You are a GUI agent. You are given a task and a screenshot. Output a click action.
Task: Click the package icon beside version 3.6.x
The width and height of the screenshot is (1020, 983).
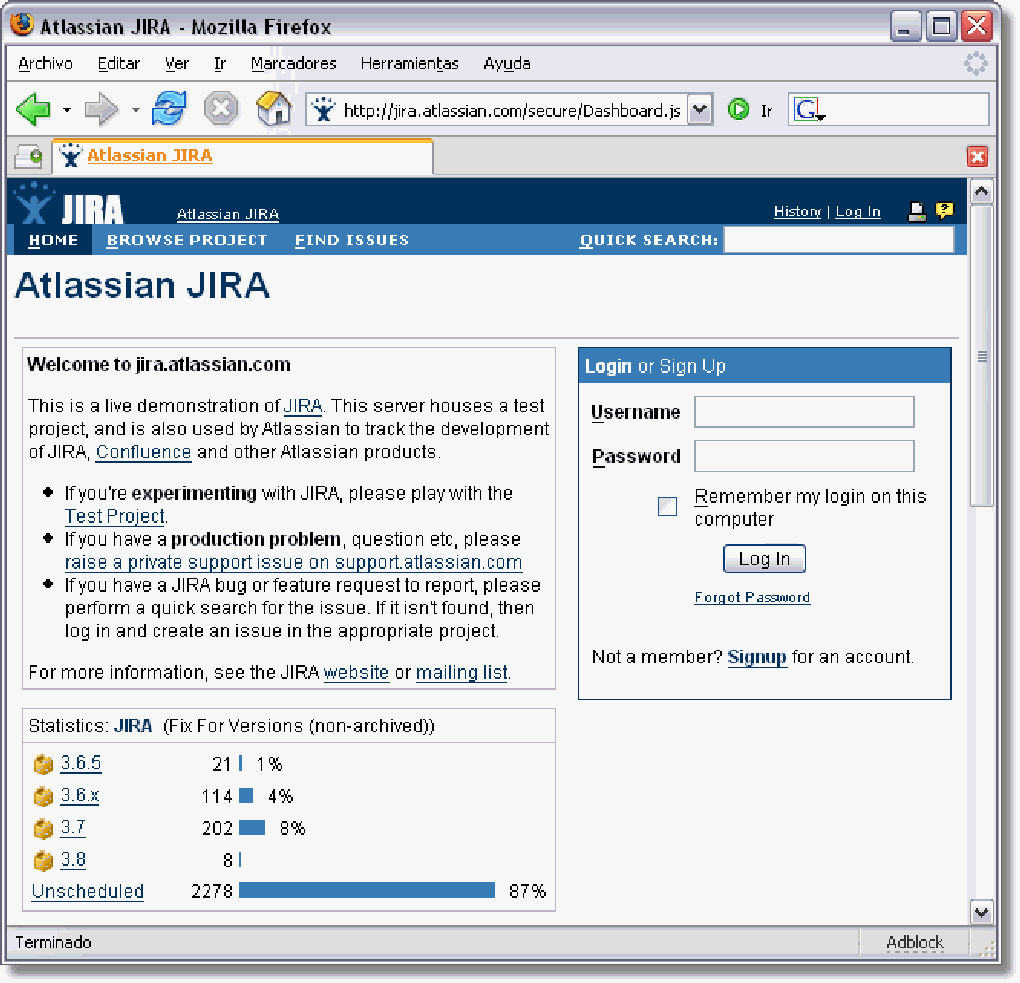(x=43, y=796)
